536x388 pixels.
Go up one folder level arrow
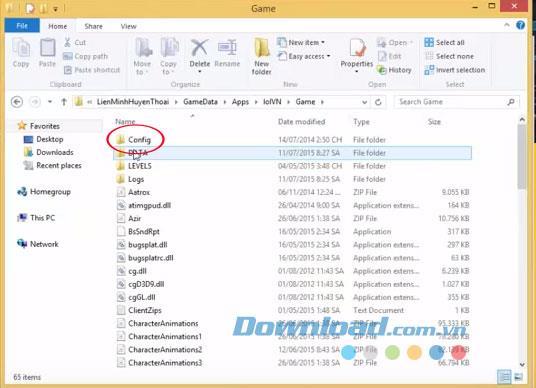point(64,102)
